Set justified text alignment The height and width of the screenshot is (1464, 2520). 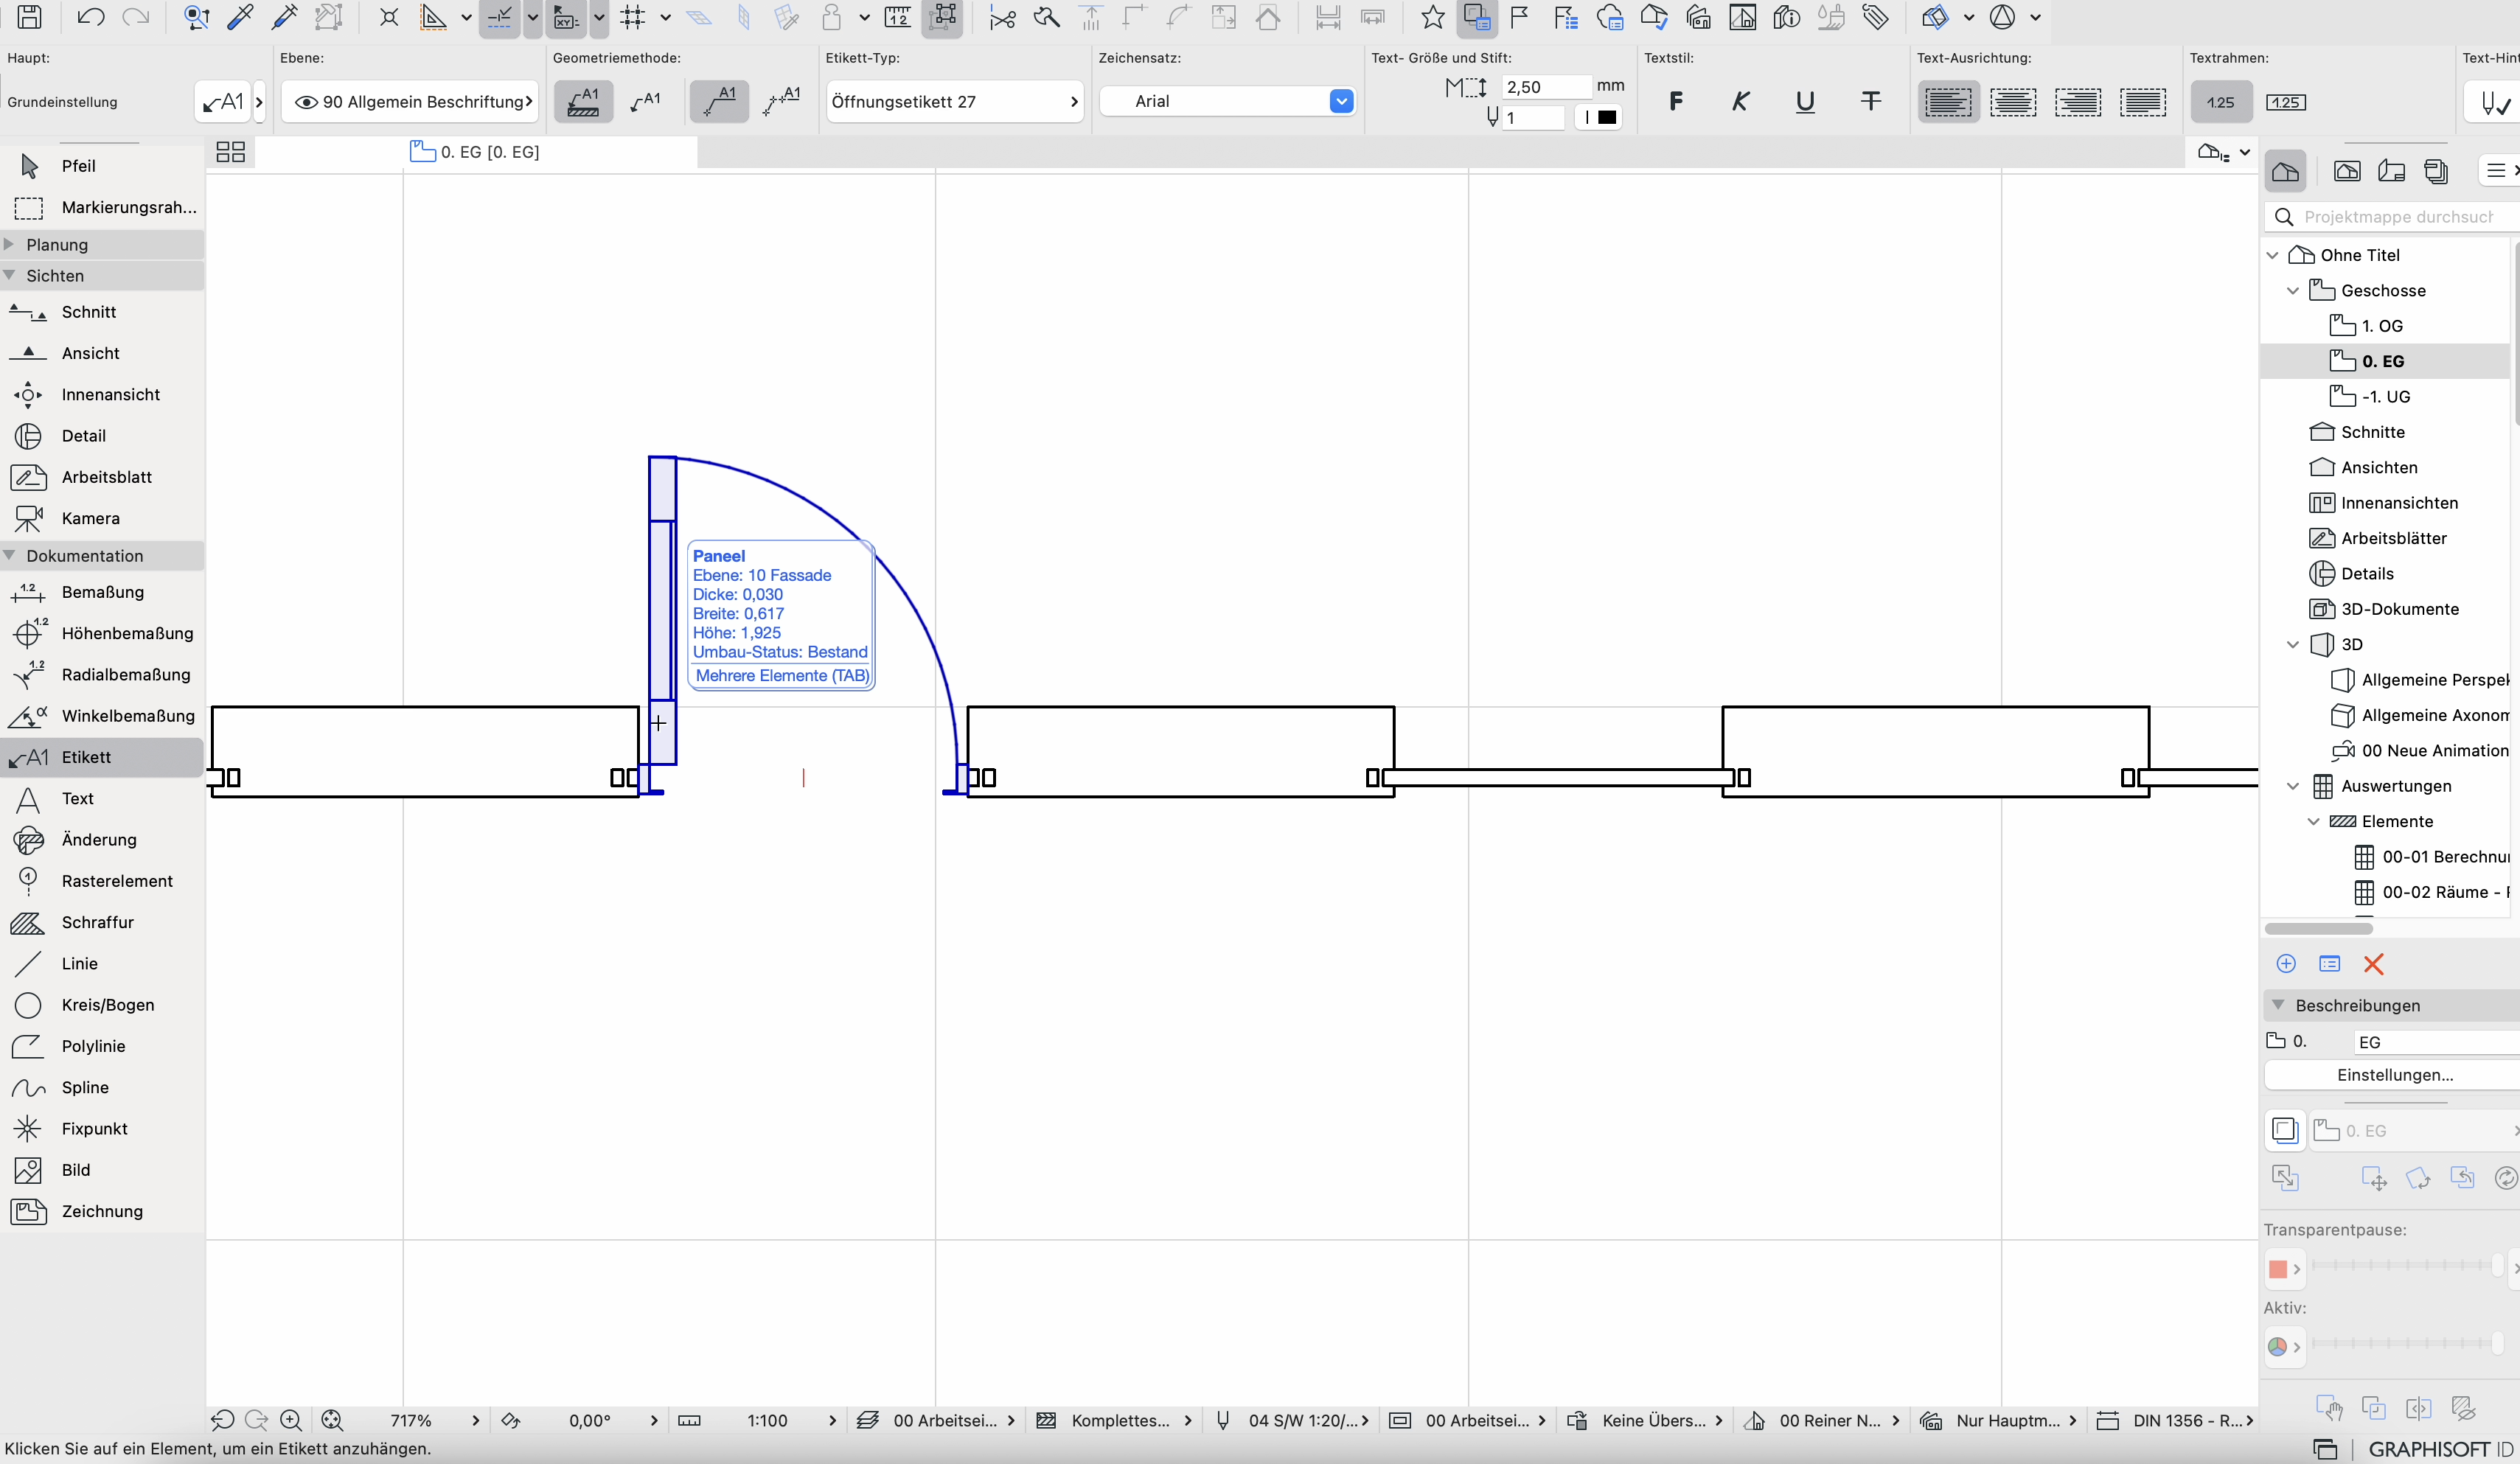[2143, 102]
